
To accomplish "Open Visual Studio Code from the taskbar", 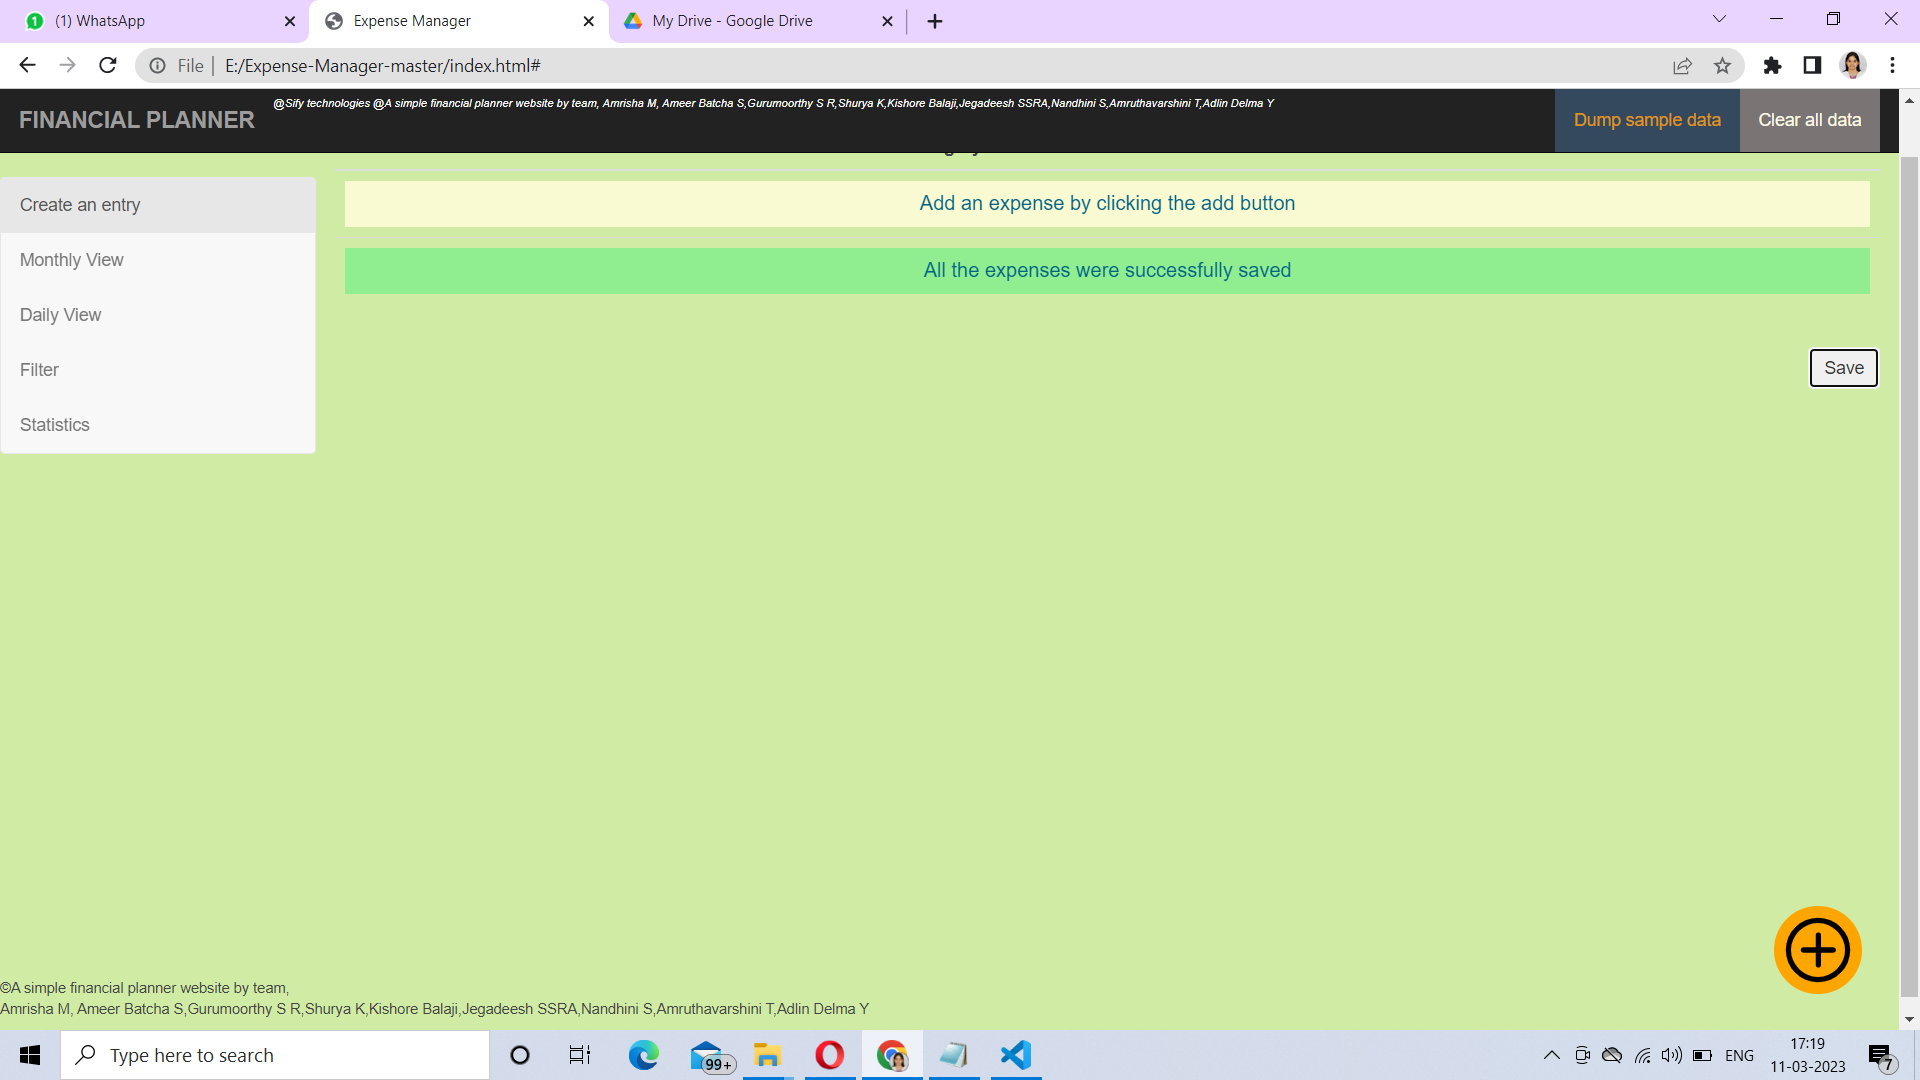I will 1015,1055.
